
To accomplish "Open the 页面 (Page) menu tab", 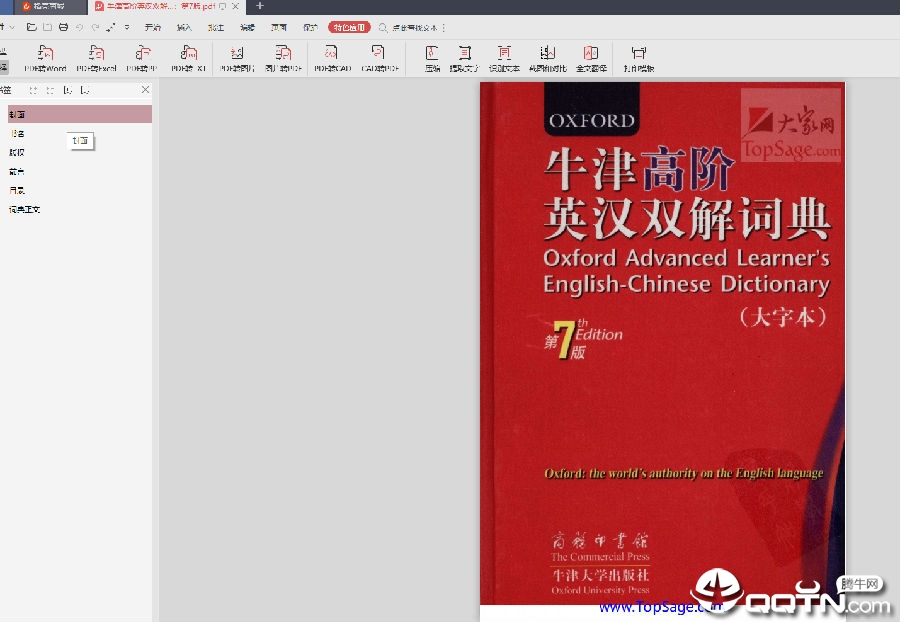I will point(279,27).
